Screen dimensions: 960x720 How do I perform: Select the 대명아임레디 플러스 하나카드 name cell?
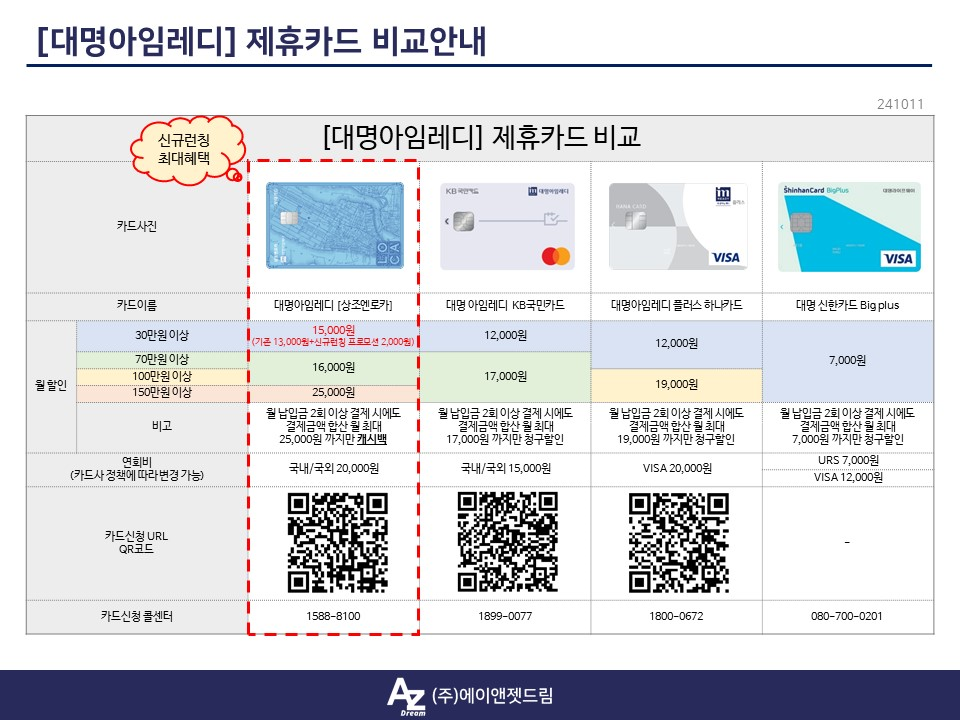(x=677, y=305)
